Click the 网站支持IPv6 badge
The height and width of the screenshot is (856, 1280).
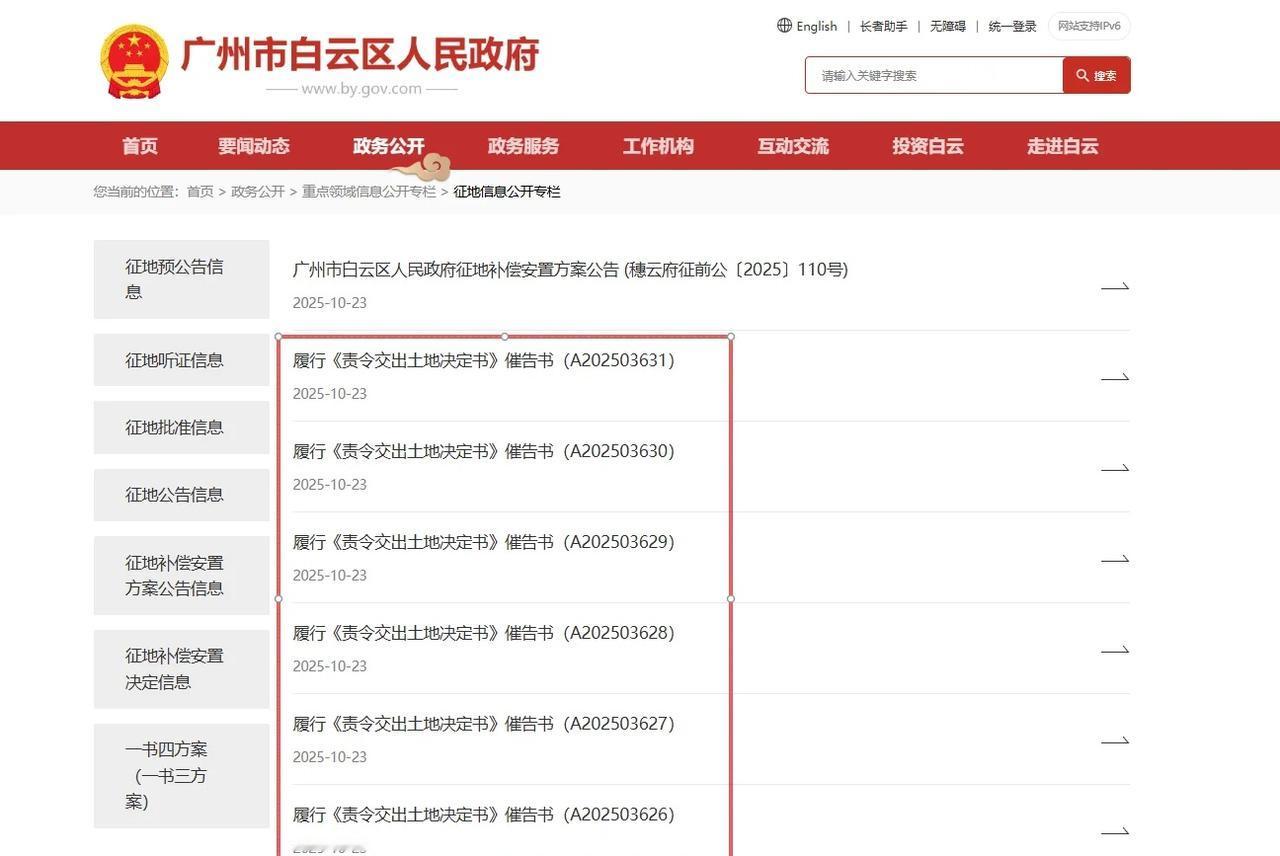click(1089, 25)
